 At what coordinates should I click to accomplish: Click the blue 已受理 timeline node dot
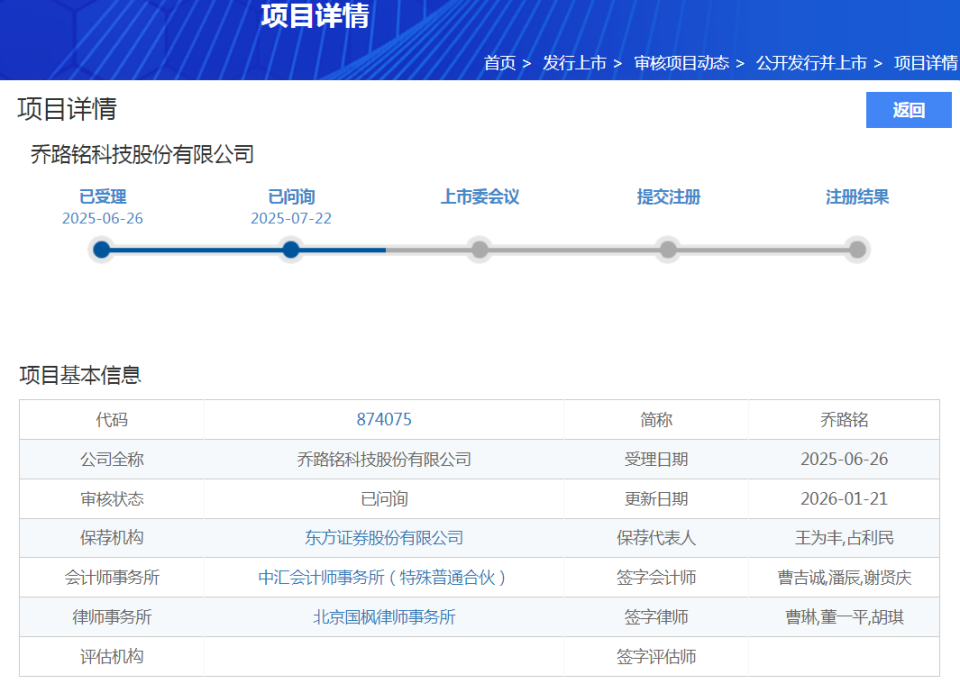point(101,249)
